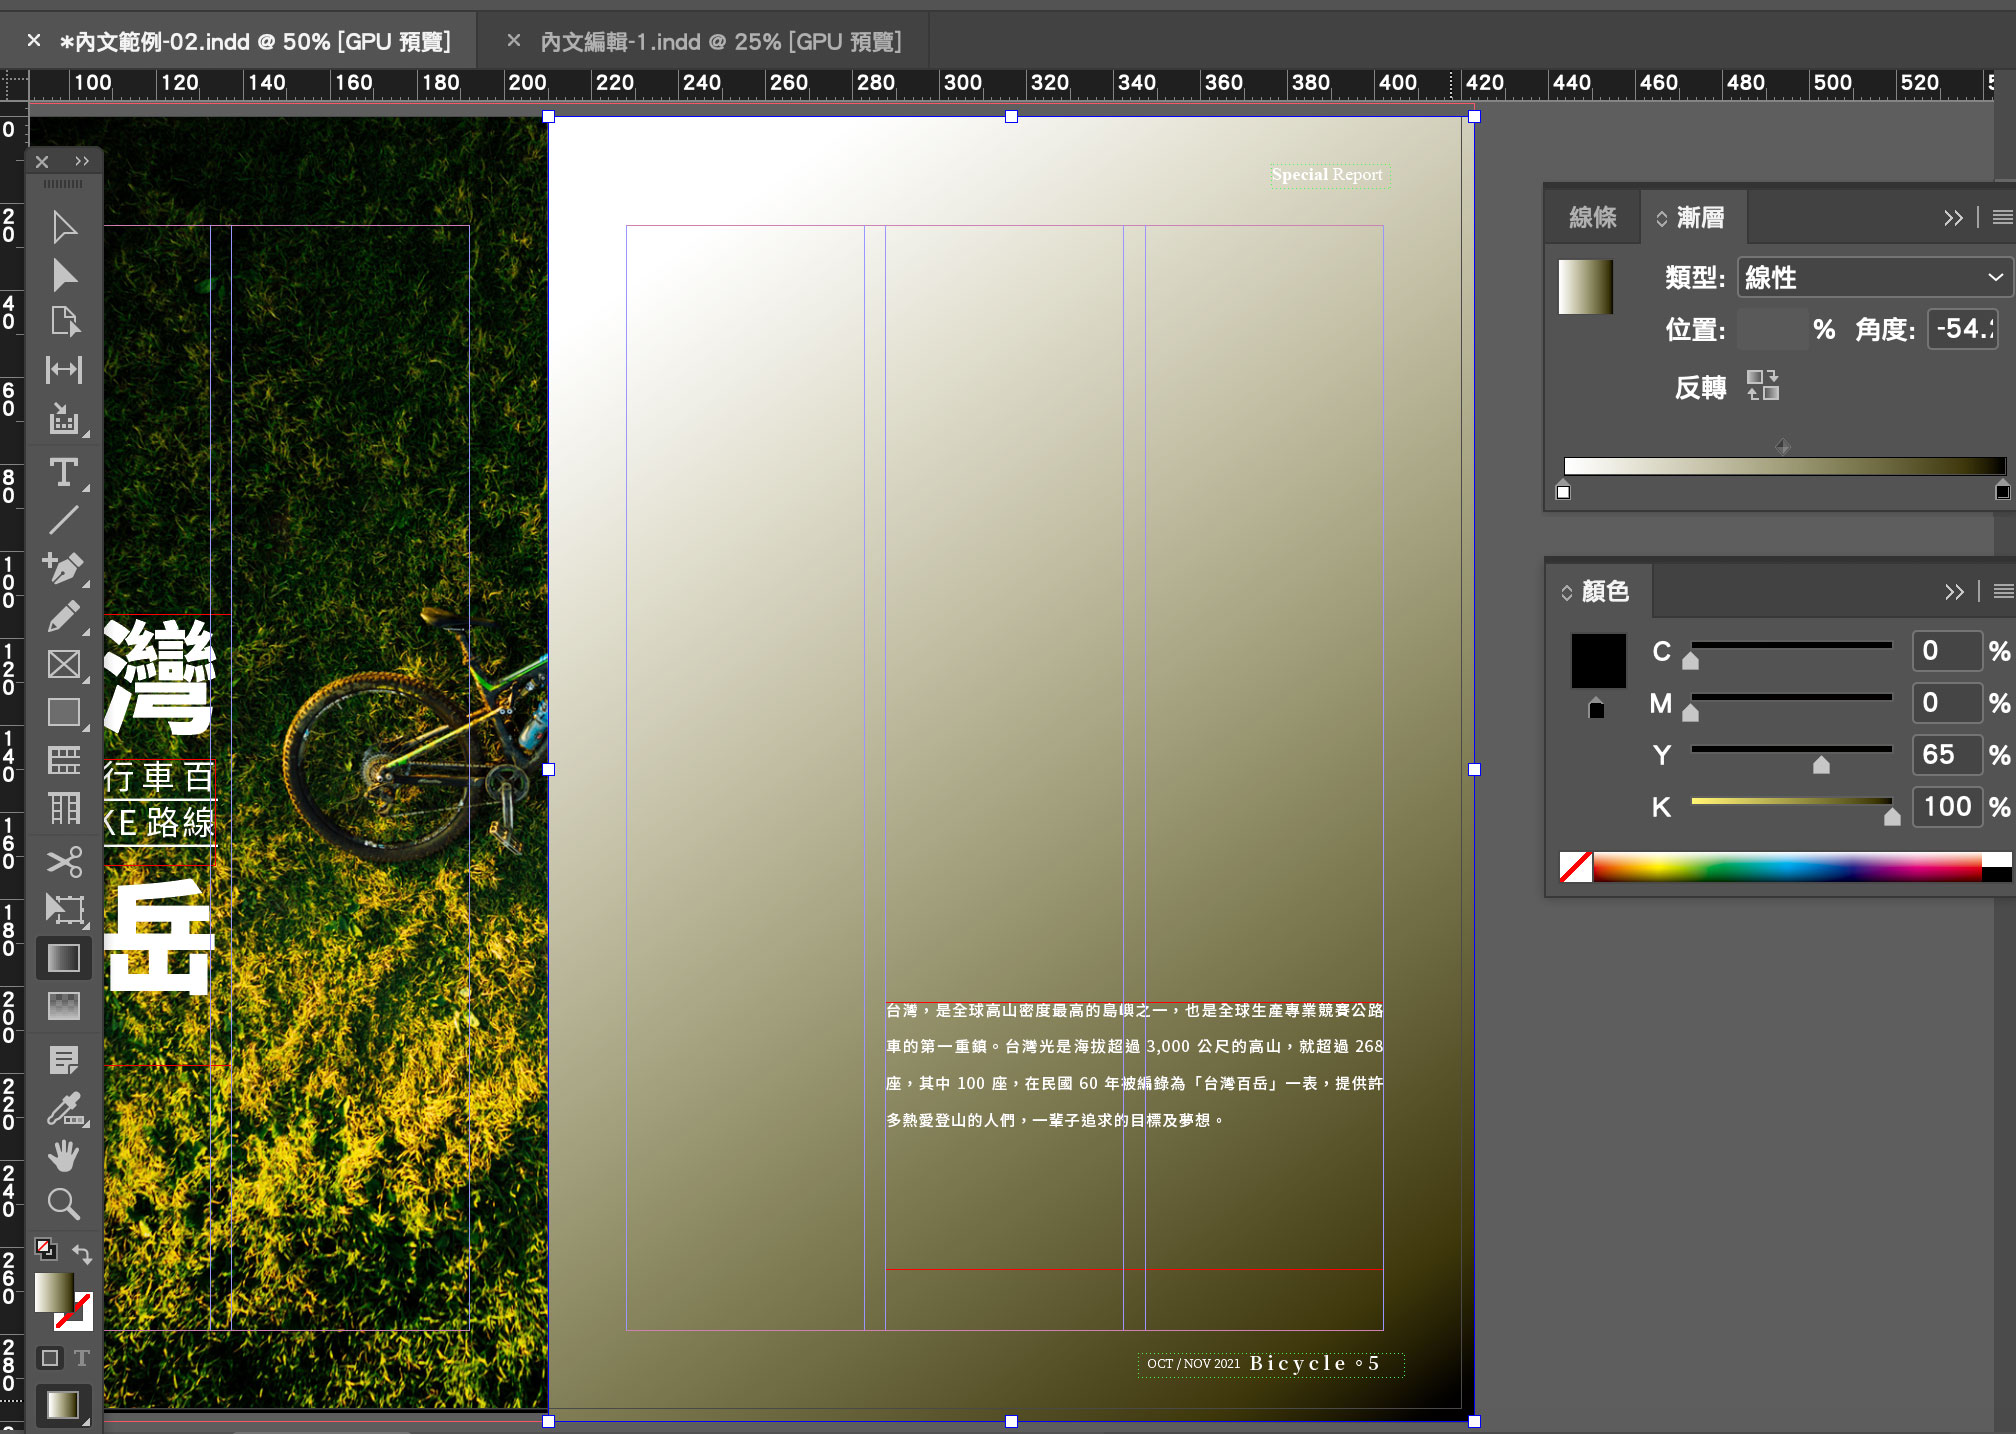Click the angle input field

[x=1963, y=329]
